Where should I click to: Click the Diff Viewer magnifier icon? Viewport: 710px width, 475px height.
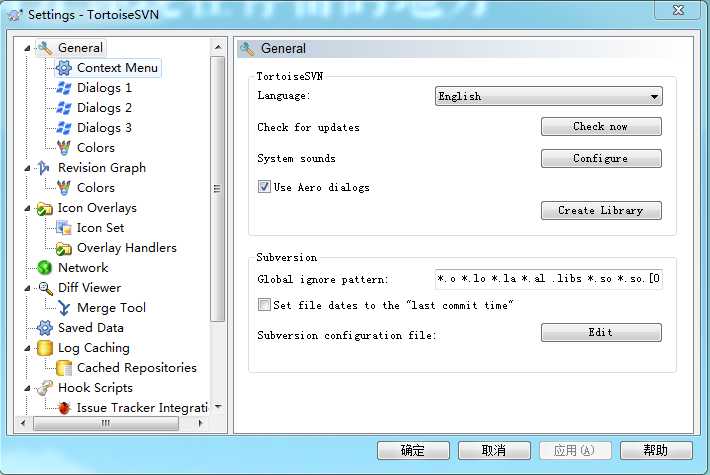click(x=45, y=288)
